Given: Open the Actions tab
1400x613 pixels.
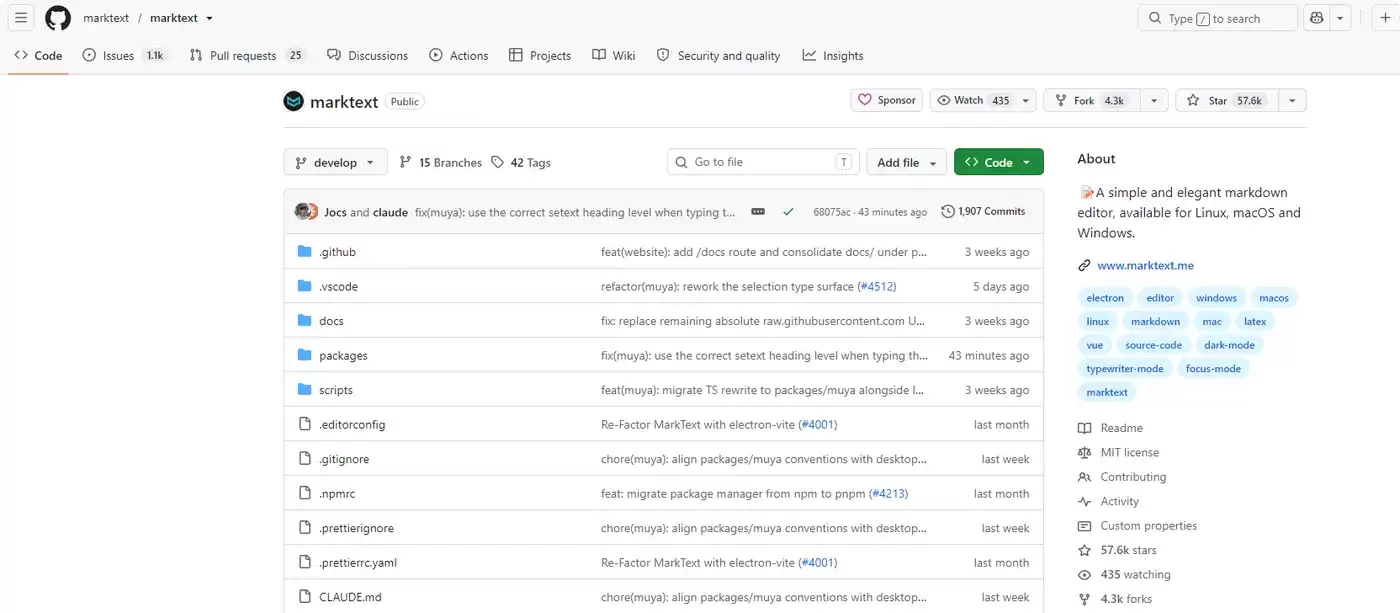Looking at the screenshot, I should coord(459,56).
